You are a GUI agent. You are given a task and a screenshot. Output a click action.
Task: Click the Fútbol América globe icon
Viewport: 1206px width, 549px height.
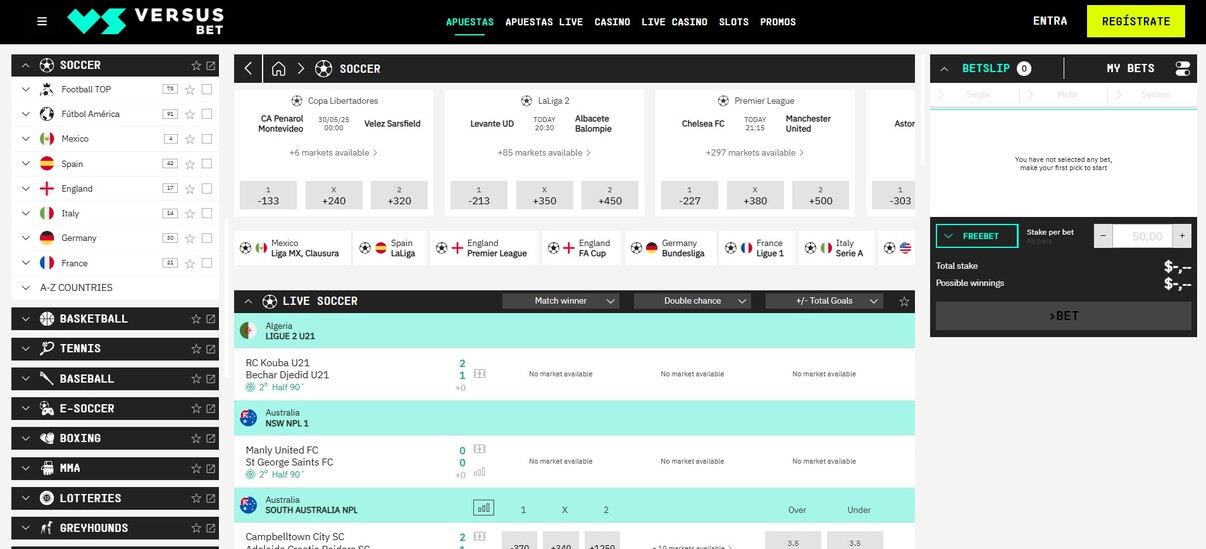coord(47,114)
